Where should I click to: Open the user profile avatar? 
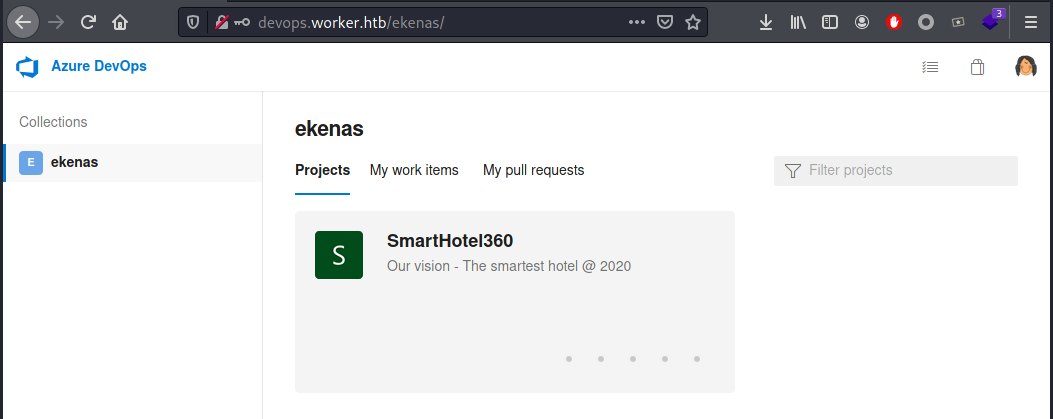coord(1025,66)
